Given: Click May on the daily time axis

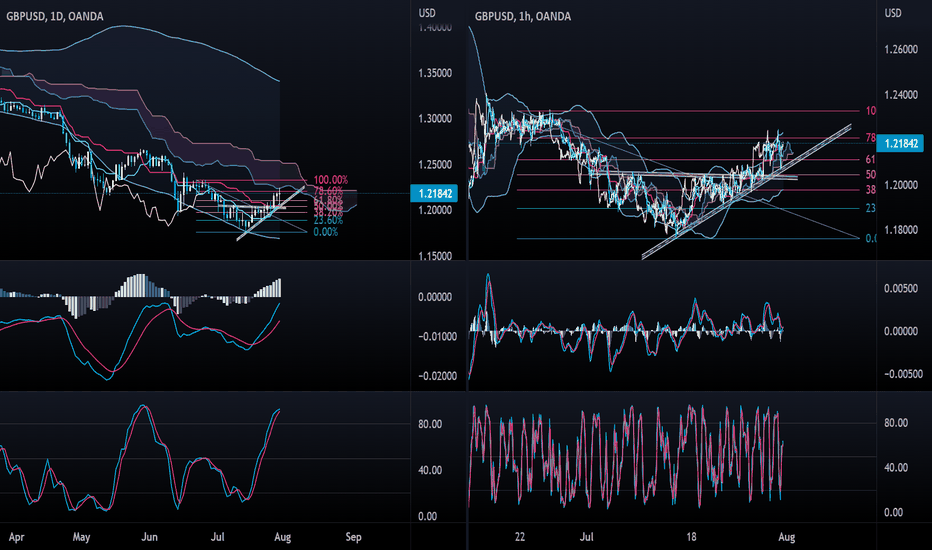Looking at the screenshot, I should pyautogui.click(x=81, y=537).
